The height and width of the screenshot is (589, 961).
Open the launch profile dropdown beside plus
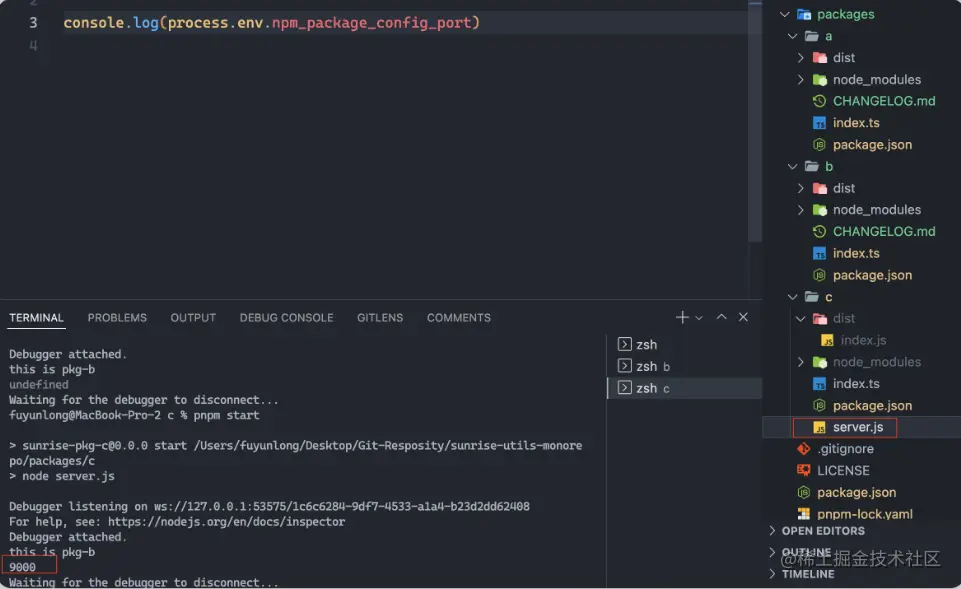(x=699, y=318)
